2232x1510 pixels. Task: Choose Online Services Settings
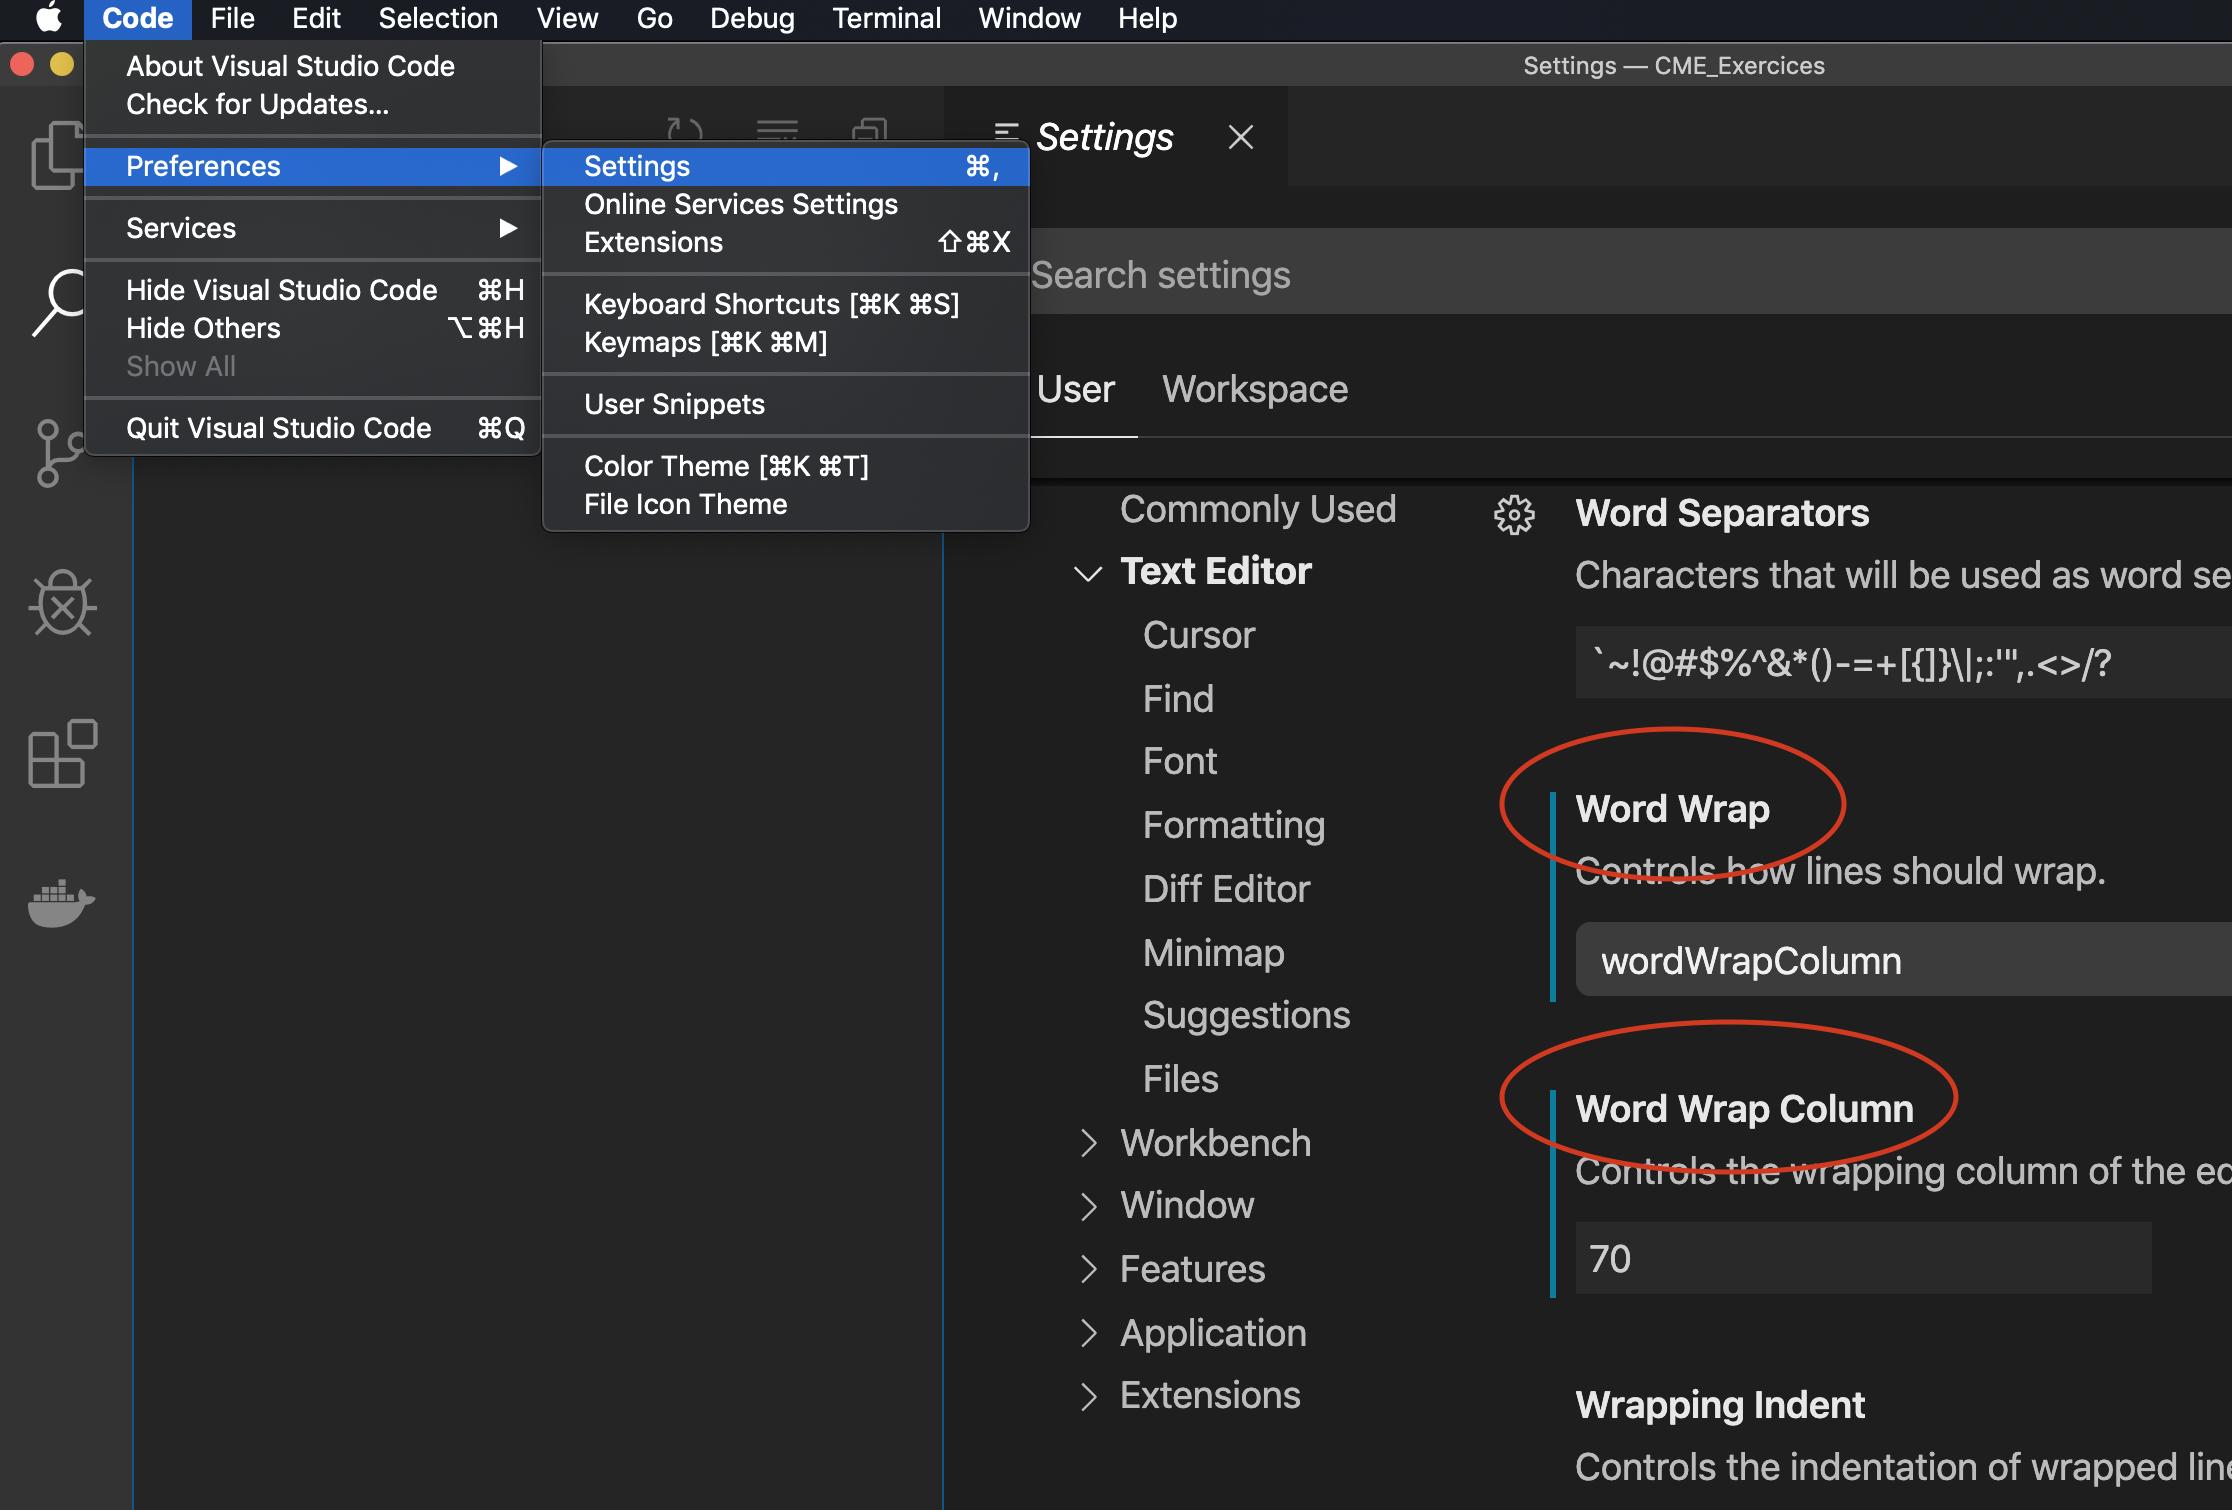786,204
